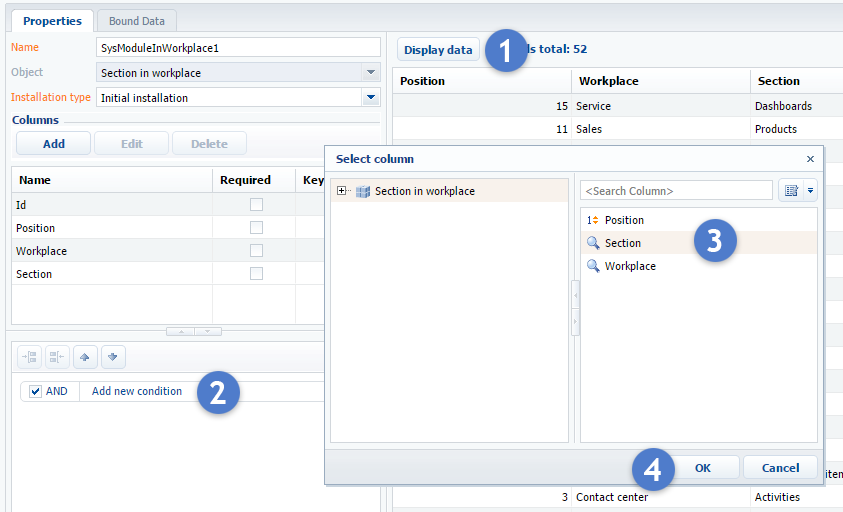Click the Display data button
Image resolution: width=843 pixels, height=512 pixels.
point(438,50)
